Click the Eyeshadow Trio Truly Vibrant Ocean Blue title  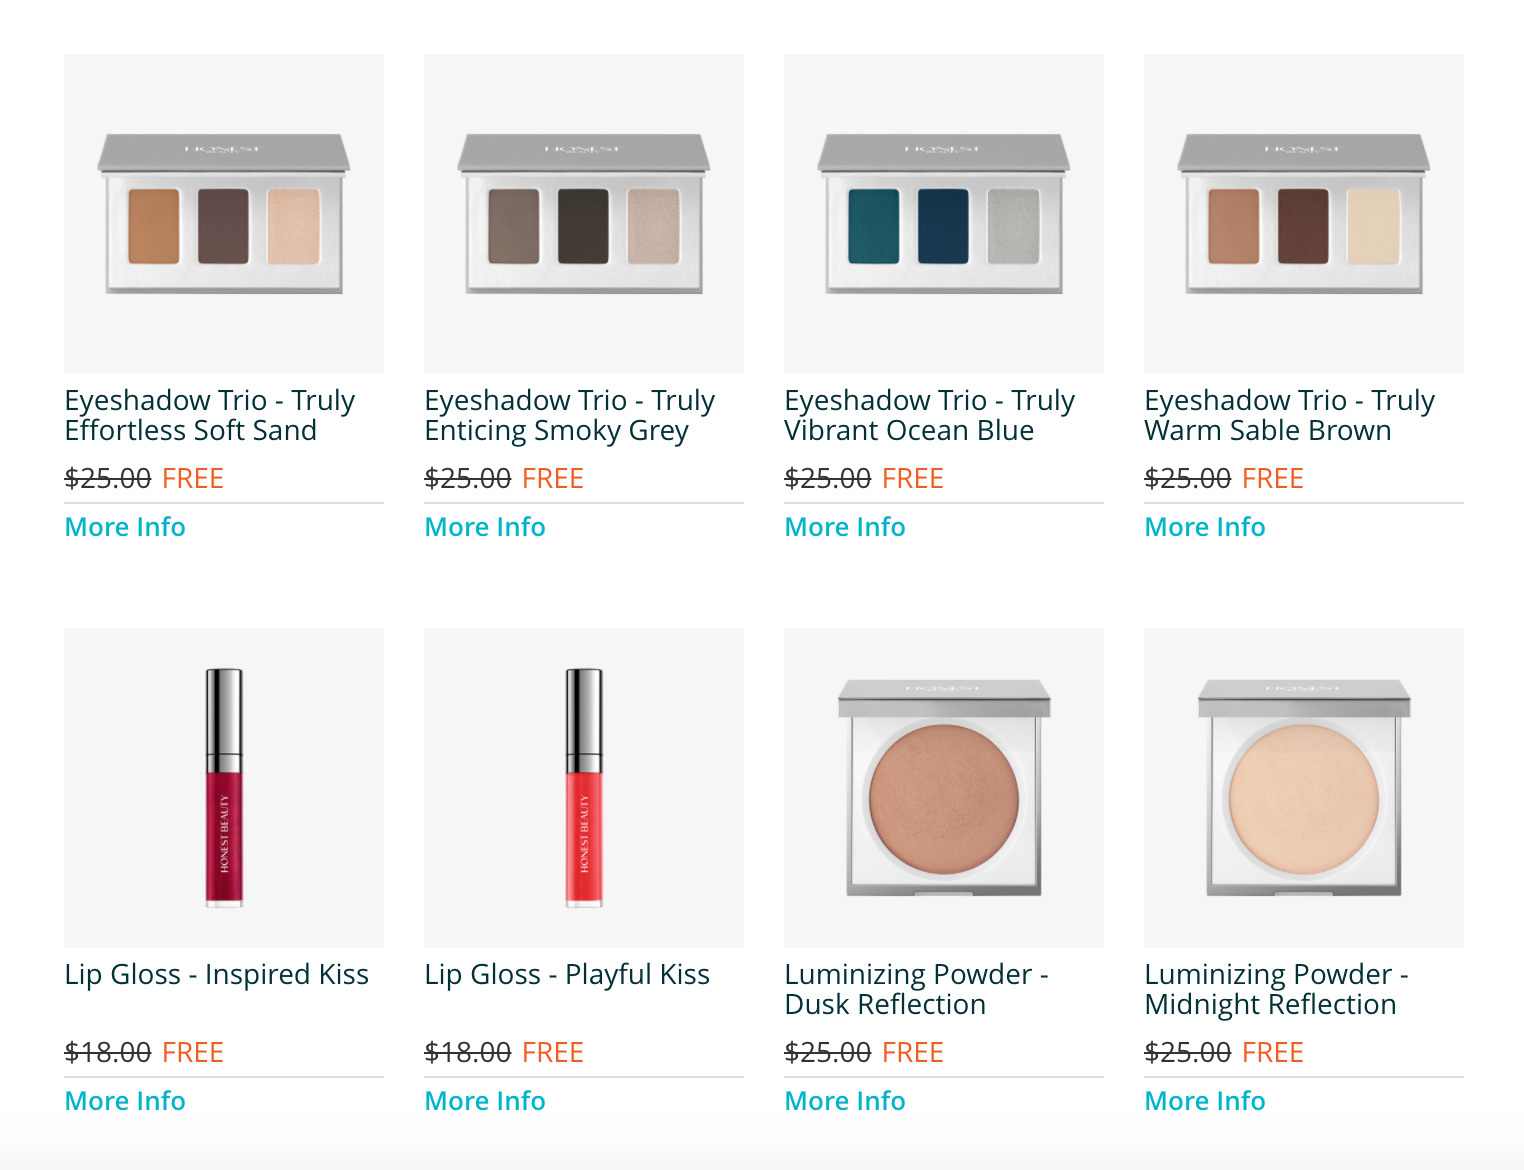929,415
